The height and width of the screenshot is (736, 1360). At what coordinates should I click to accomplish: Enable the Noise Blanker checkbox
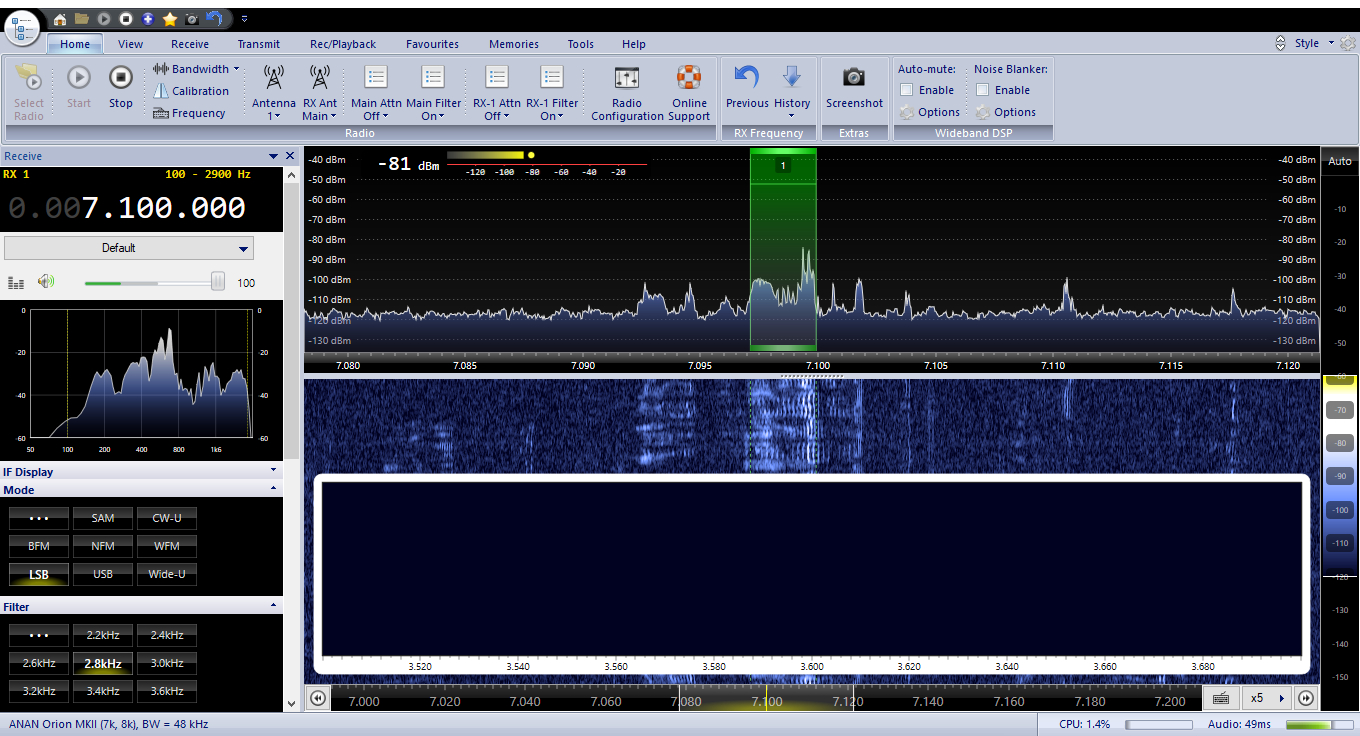point(982,90)
